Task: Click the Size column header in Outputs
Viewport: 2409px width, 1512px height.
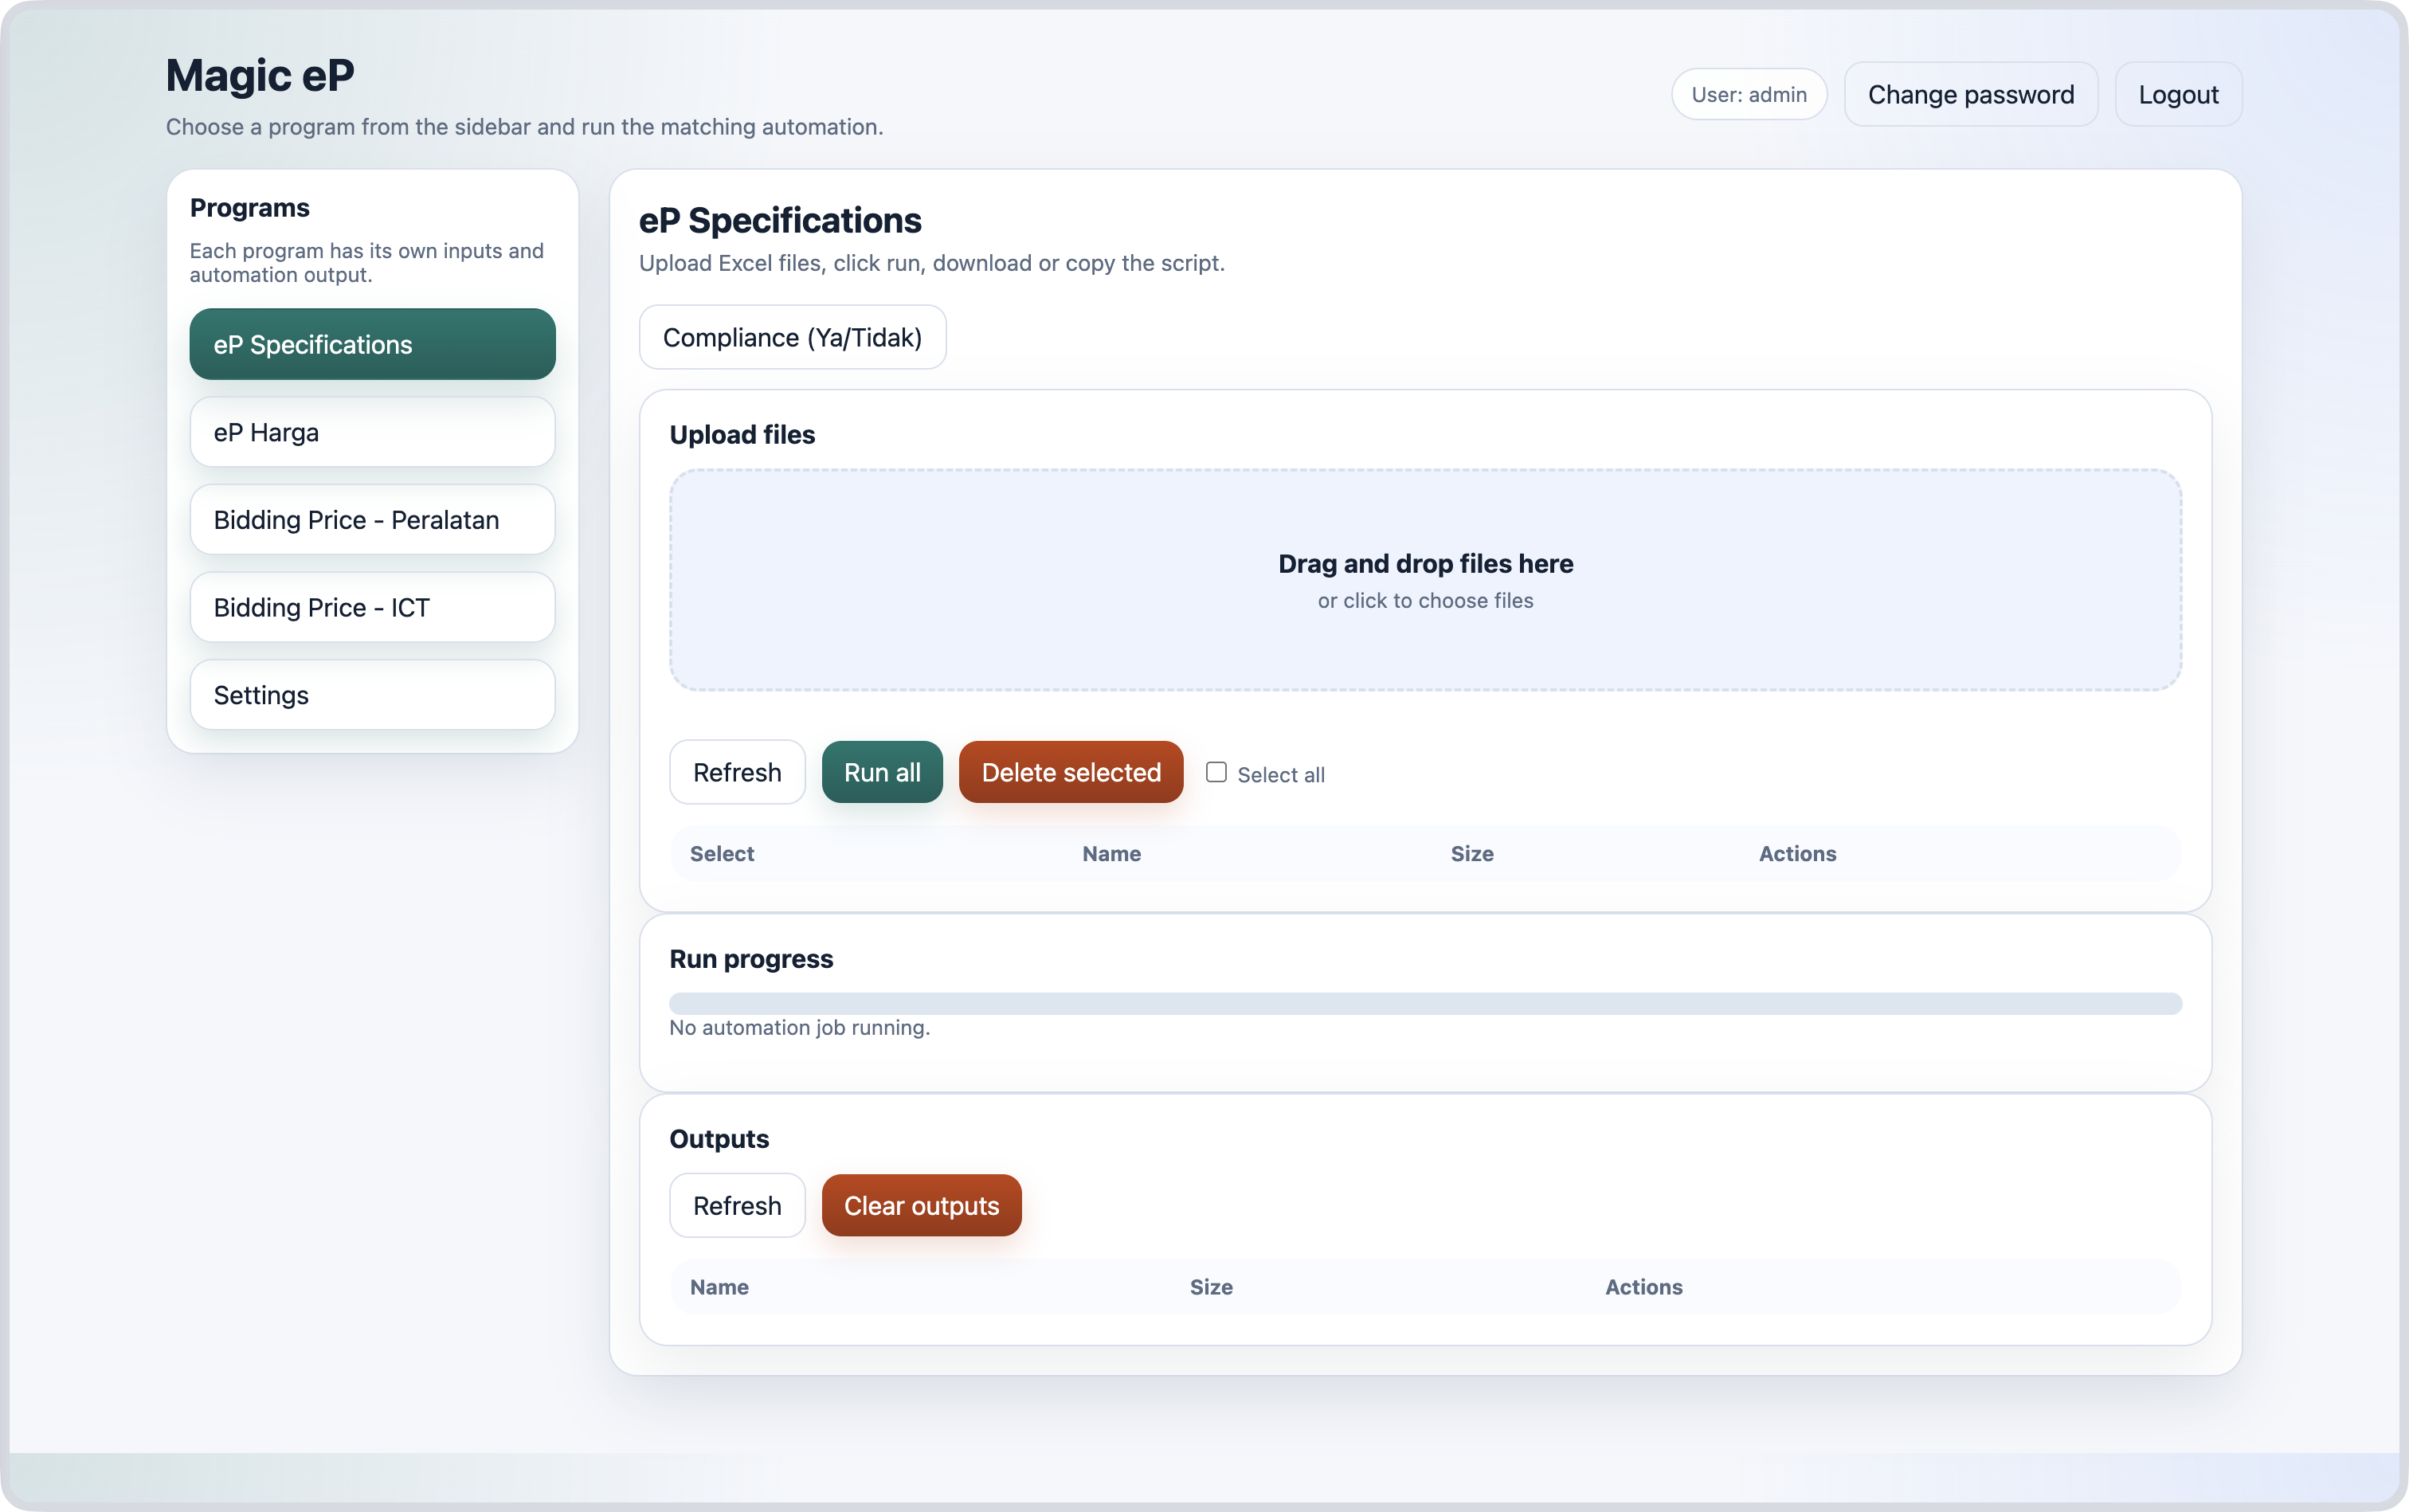Action: point(1211,1287)
